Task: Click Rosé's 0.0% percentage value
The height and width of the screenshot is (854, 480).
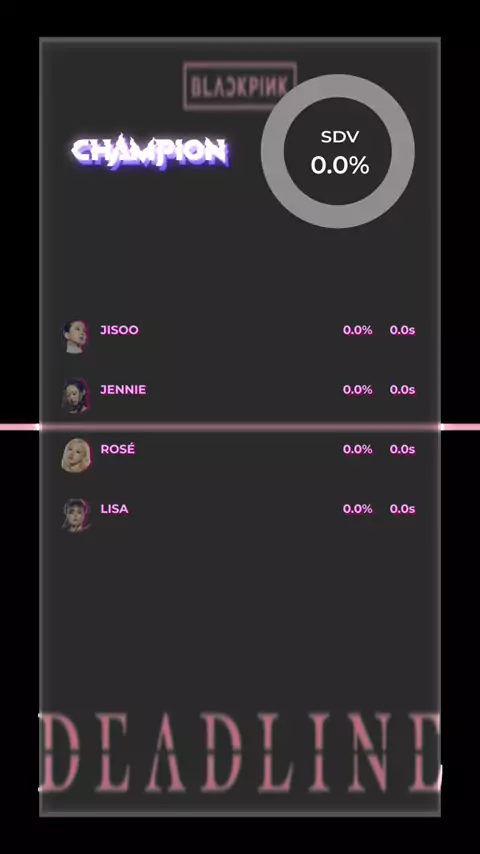Action: [x=357, y=449]
